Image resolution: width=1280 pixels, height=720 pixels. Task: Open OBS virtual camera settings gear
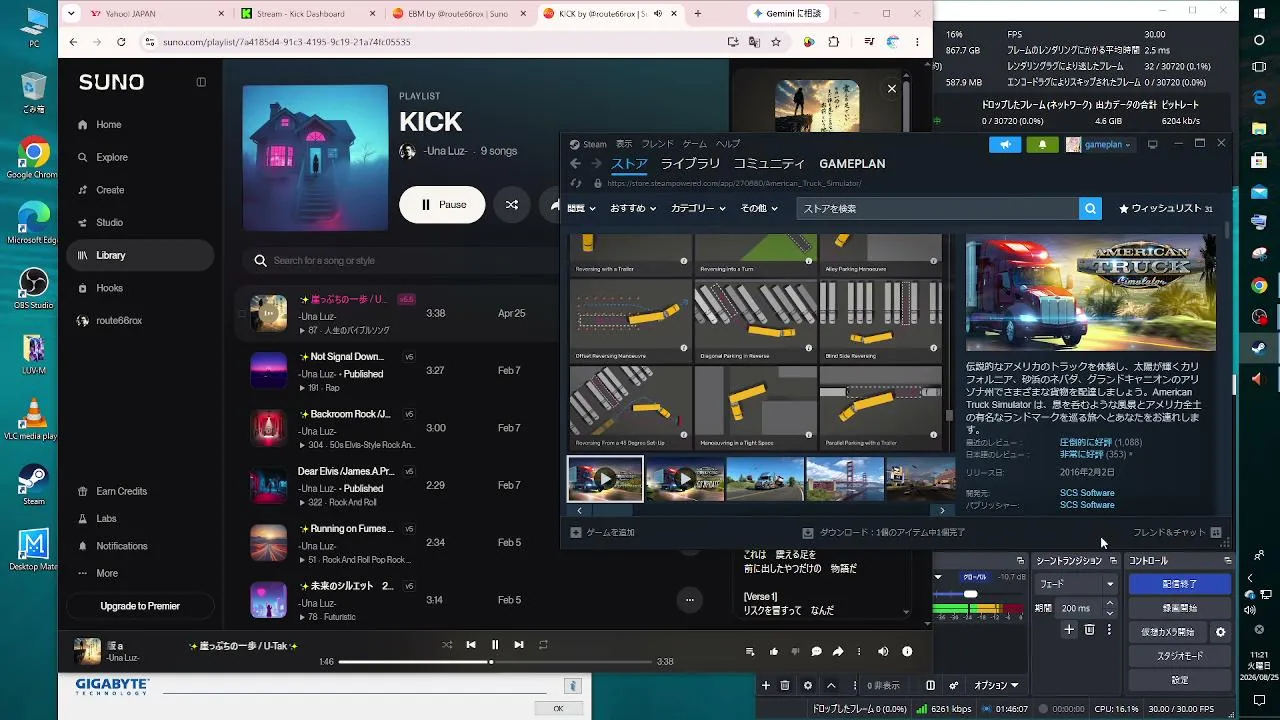click(x=1220, y=632)
